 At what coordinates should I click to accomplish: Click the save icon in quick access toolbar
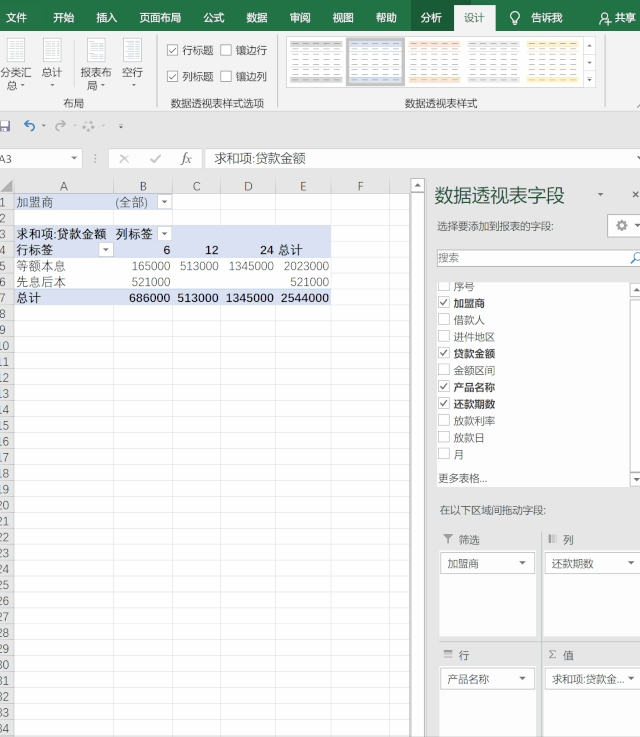point(5,126)
